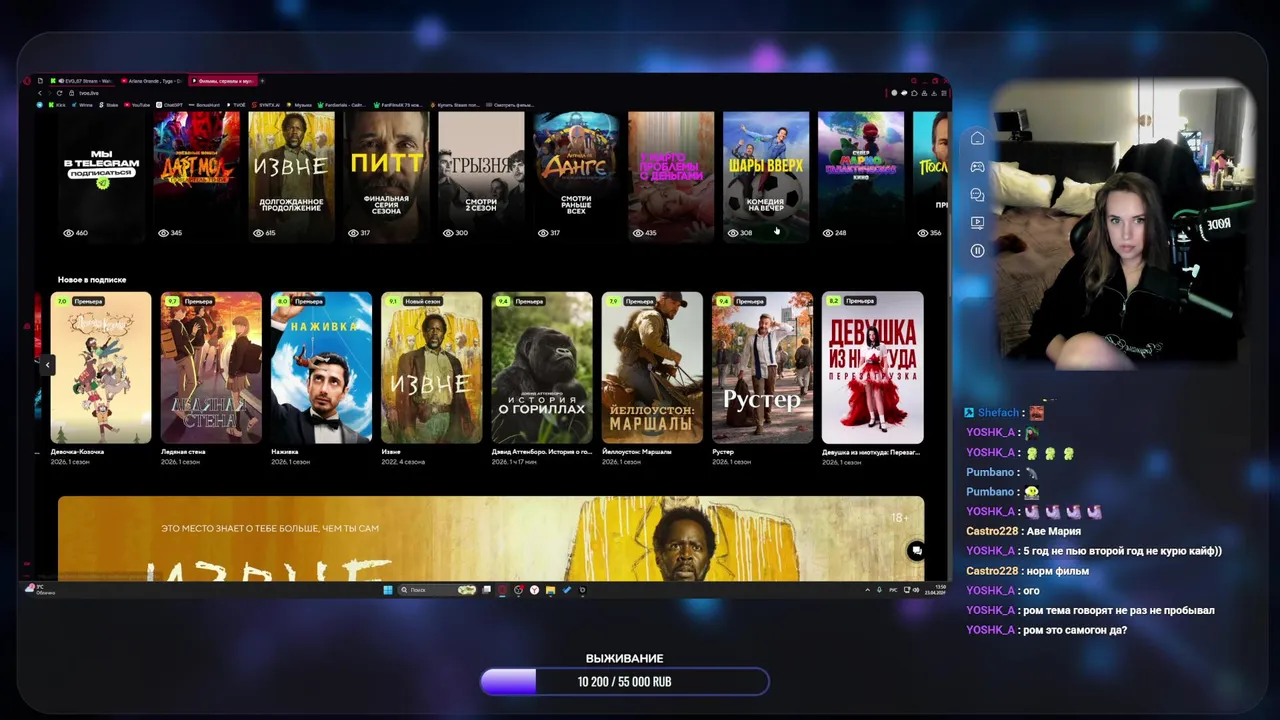Open Yandex browser icon on taskbar
Screen dimensions: 1280x720
pos(534,590)
